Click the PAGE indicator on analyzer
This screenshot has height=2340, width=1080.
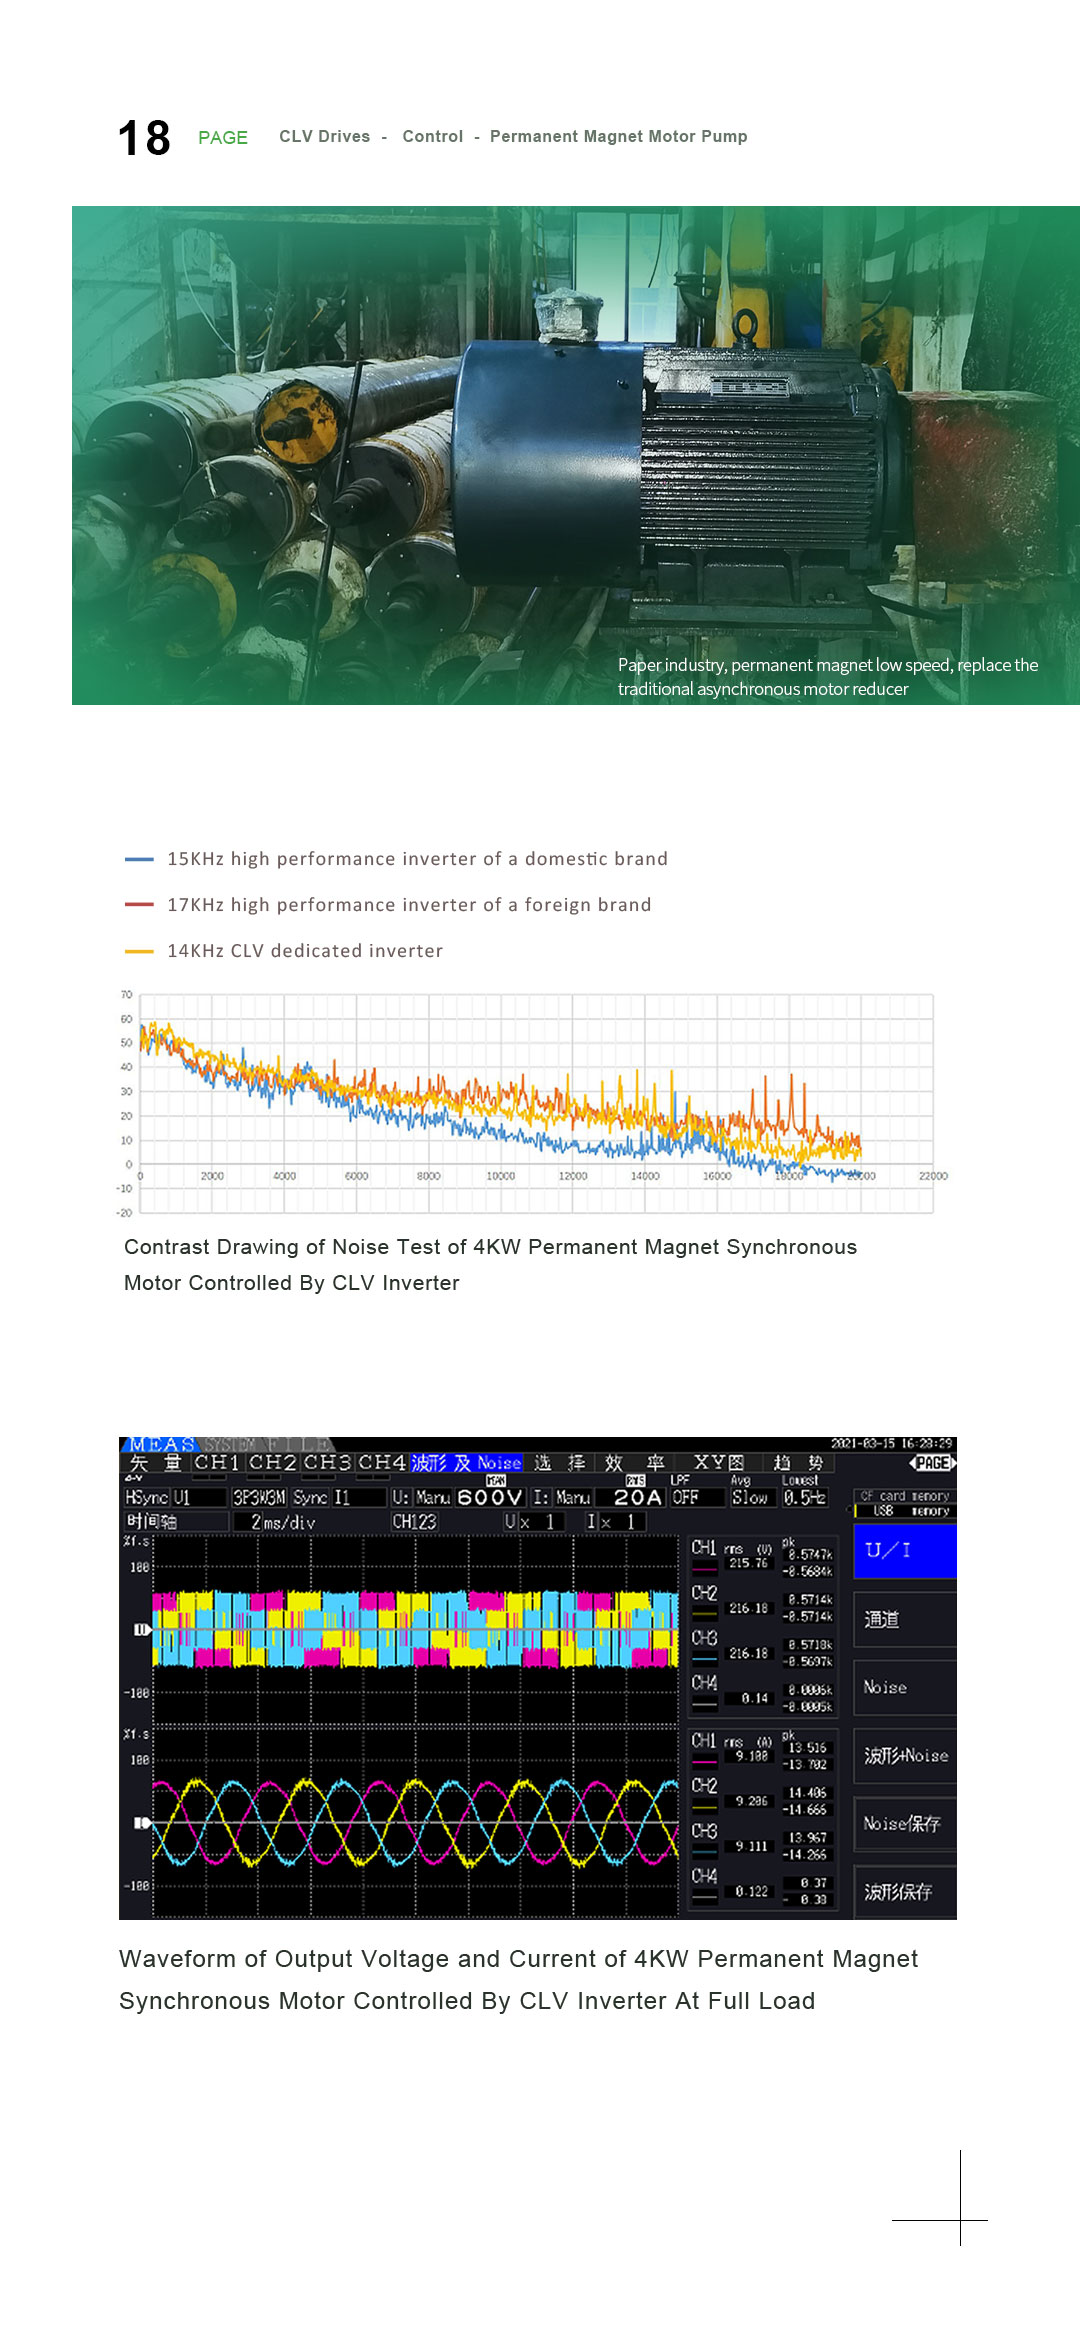pyautogui.click(x=933, y=1463)
